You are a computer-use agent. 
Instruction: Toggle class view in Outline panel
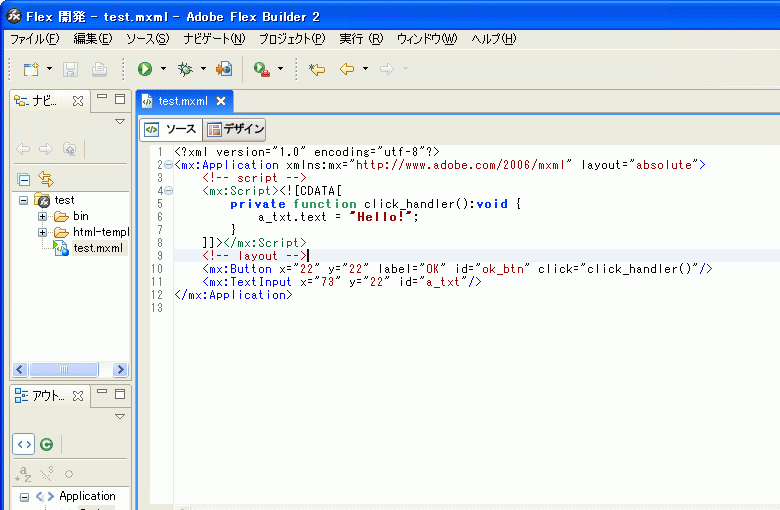coord(47,444)
